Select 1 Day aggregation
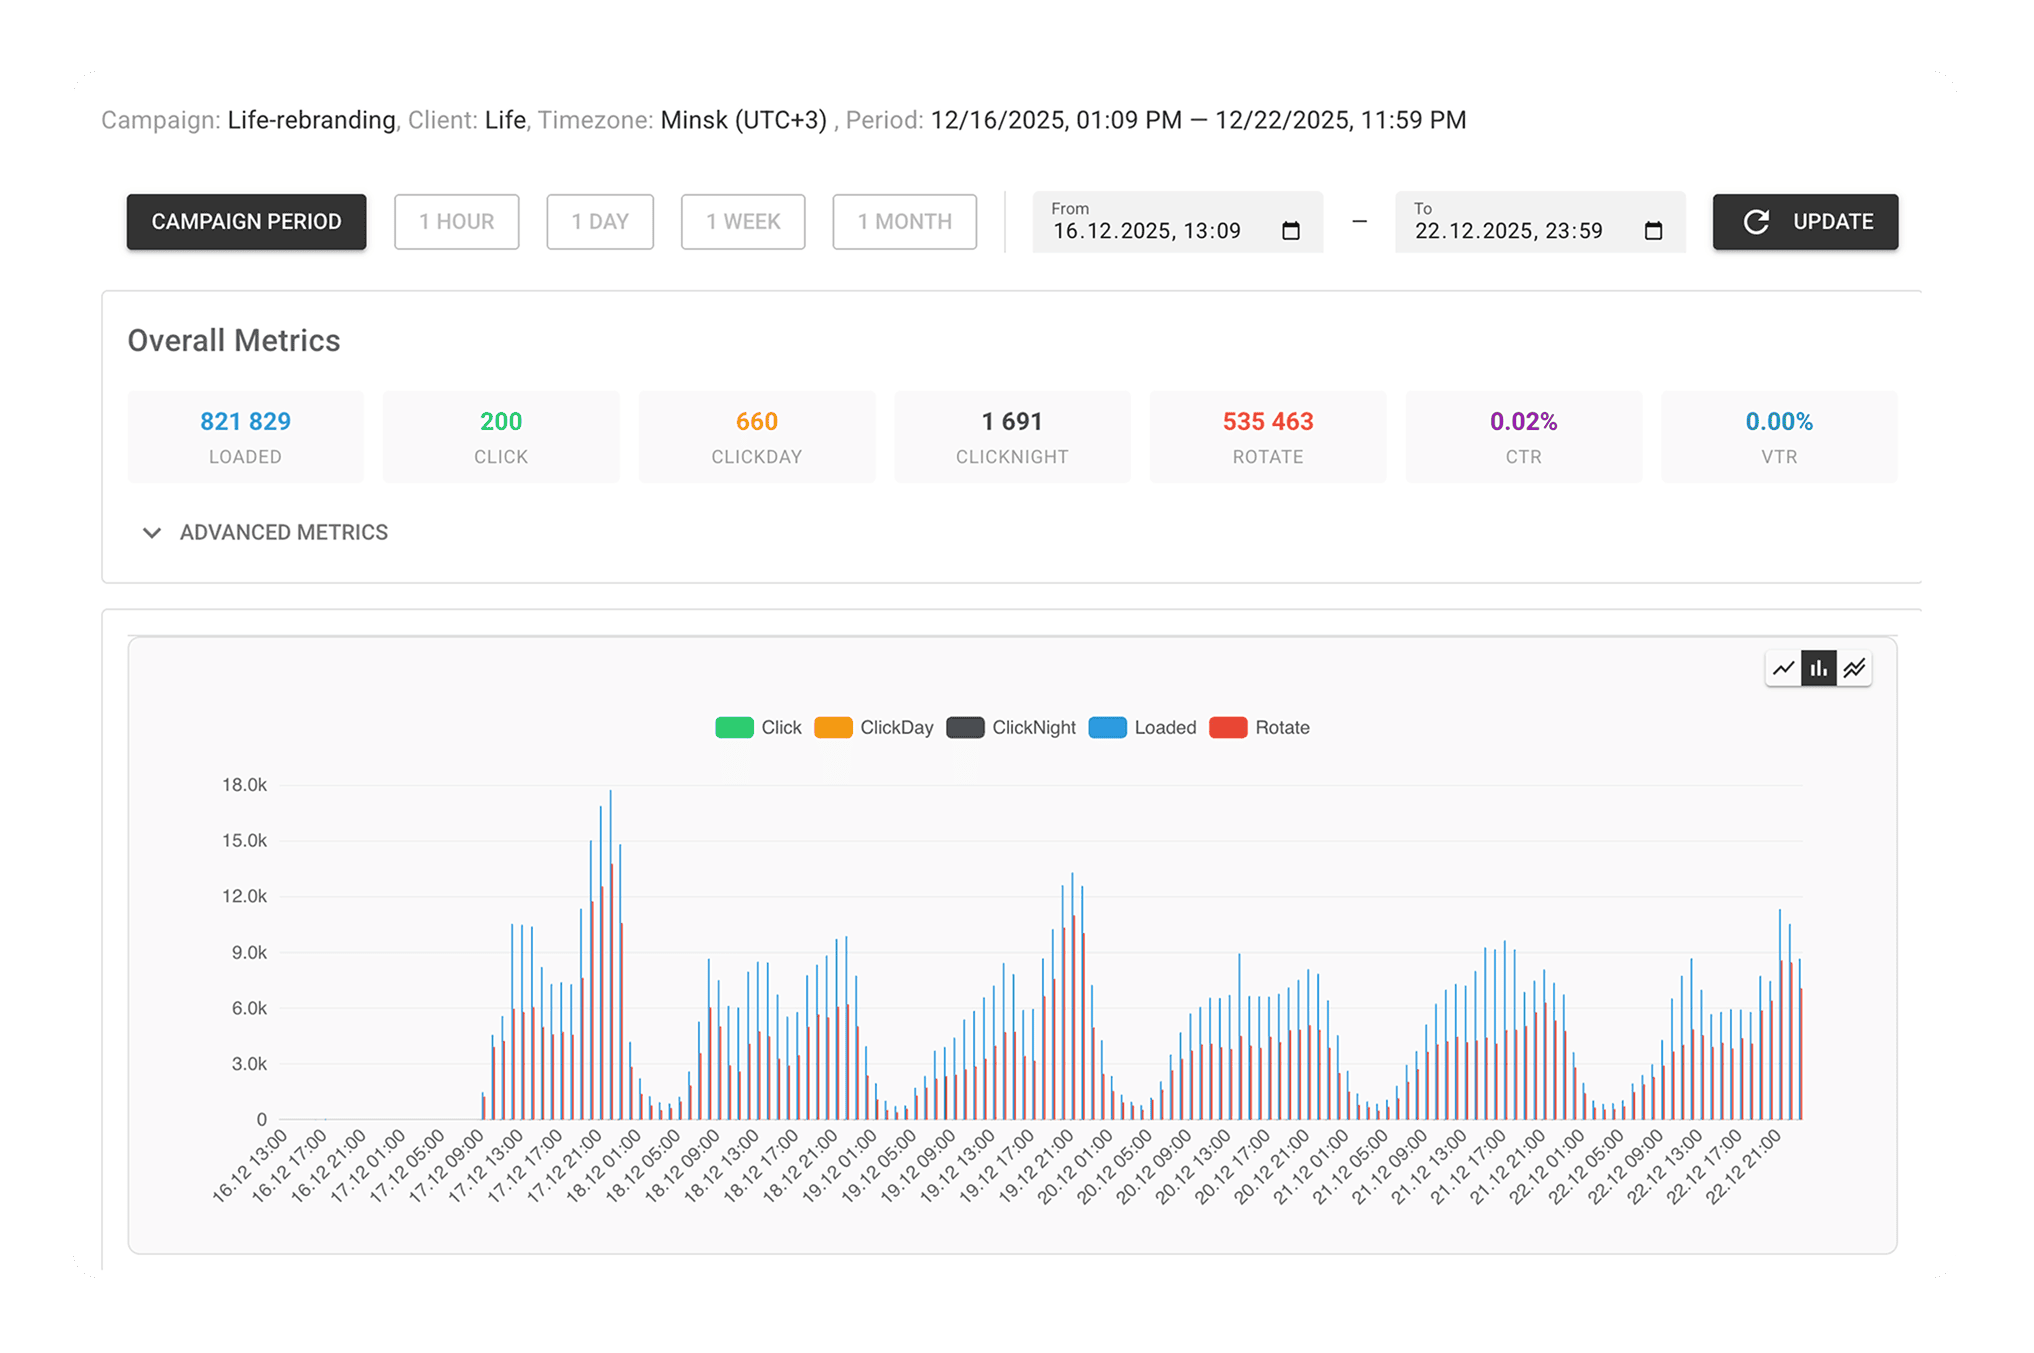 (x=599, y=222)
